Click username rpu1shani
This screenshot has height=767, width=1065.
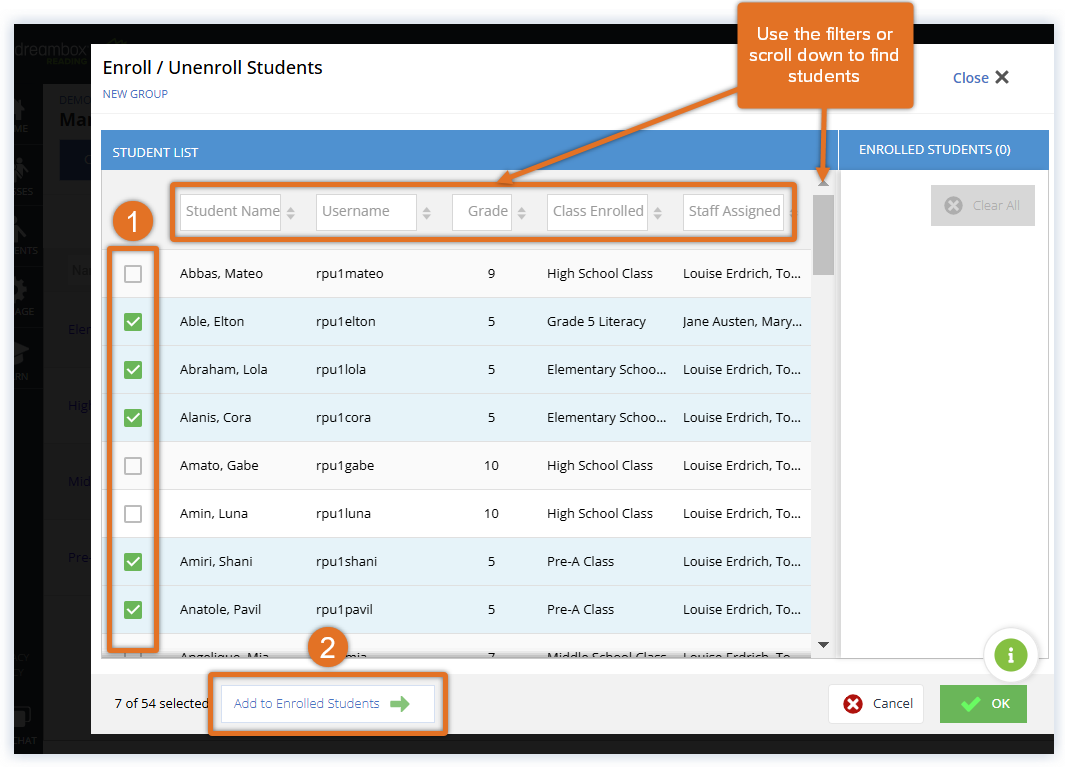coord(346,562)
